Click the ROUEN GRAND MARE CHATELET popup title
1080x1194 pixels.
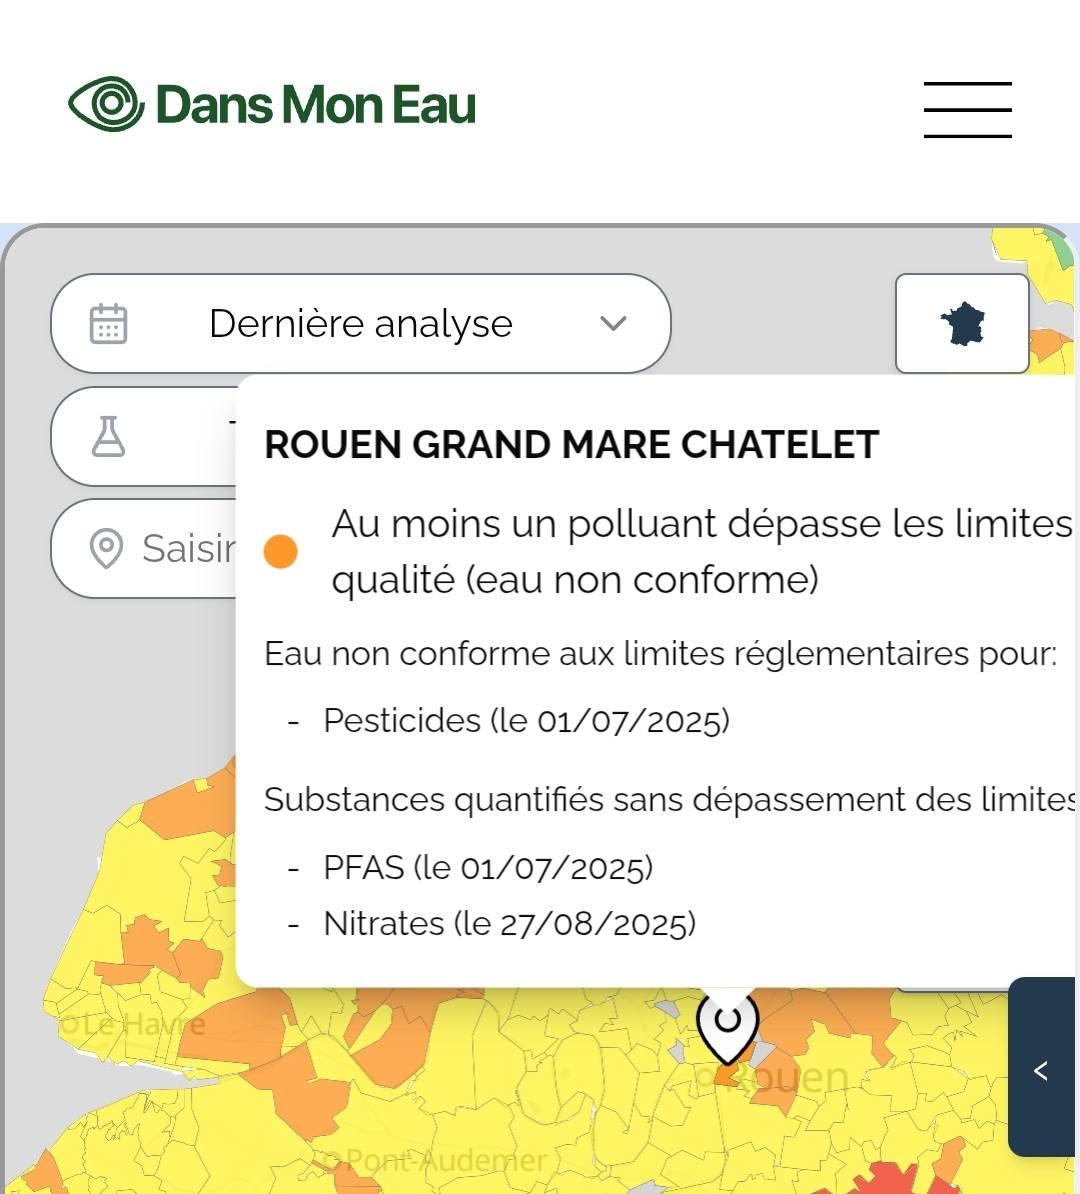(x=571, y=445)
